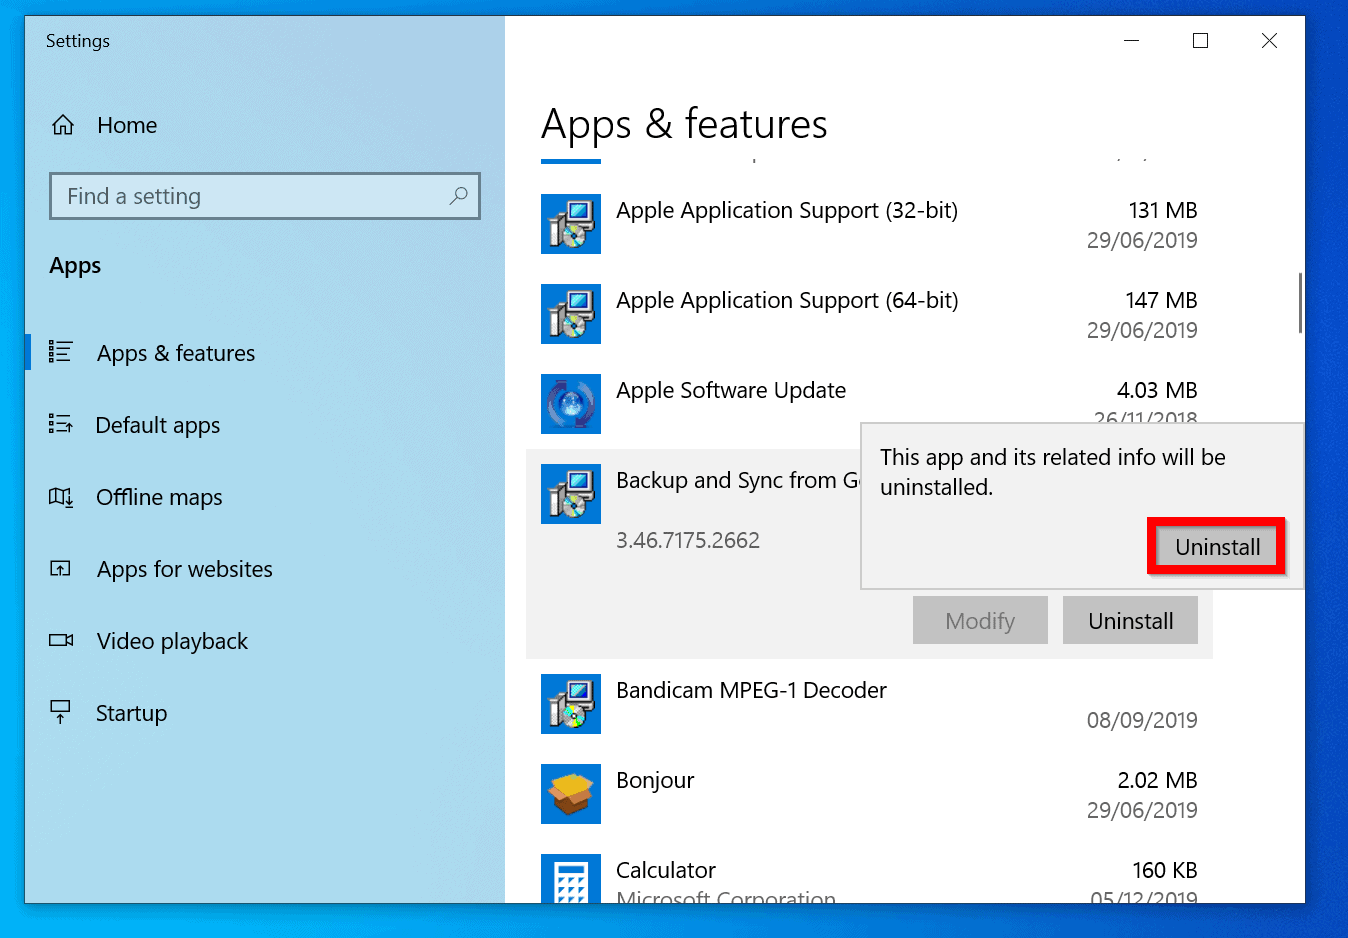Confirm Uninstall in the popup
This screenshot has width=1348, height=938.
[x=1217, y=547]
